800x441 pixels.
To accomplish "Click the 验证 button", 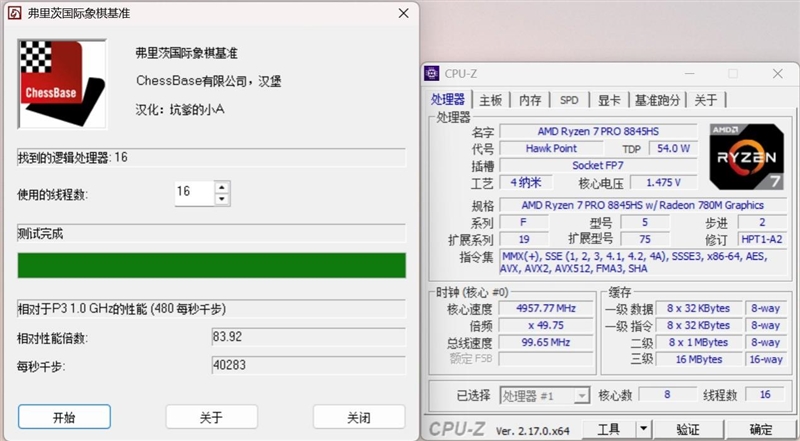I will coord(688,429).
